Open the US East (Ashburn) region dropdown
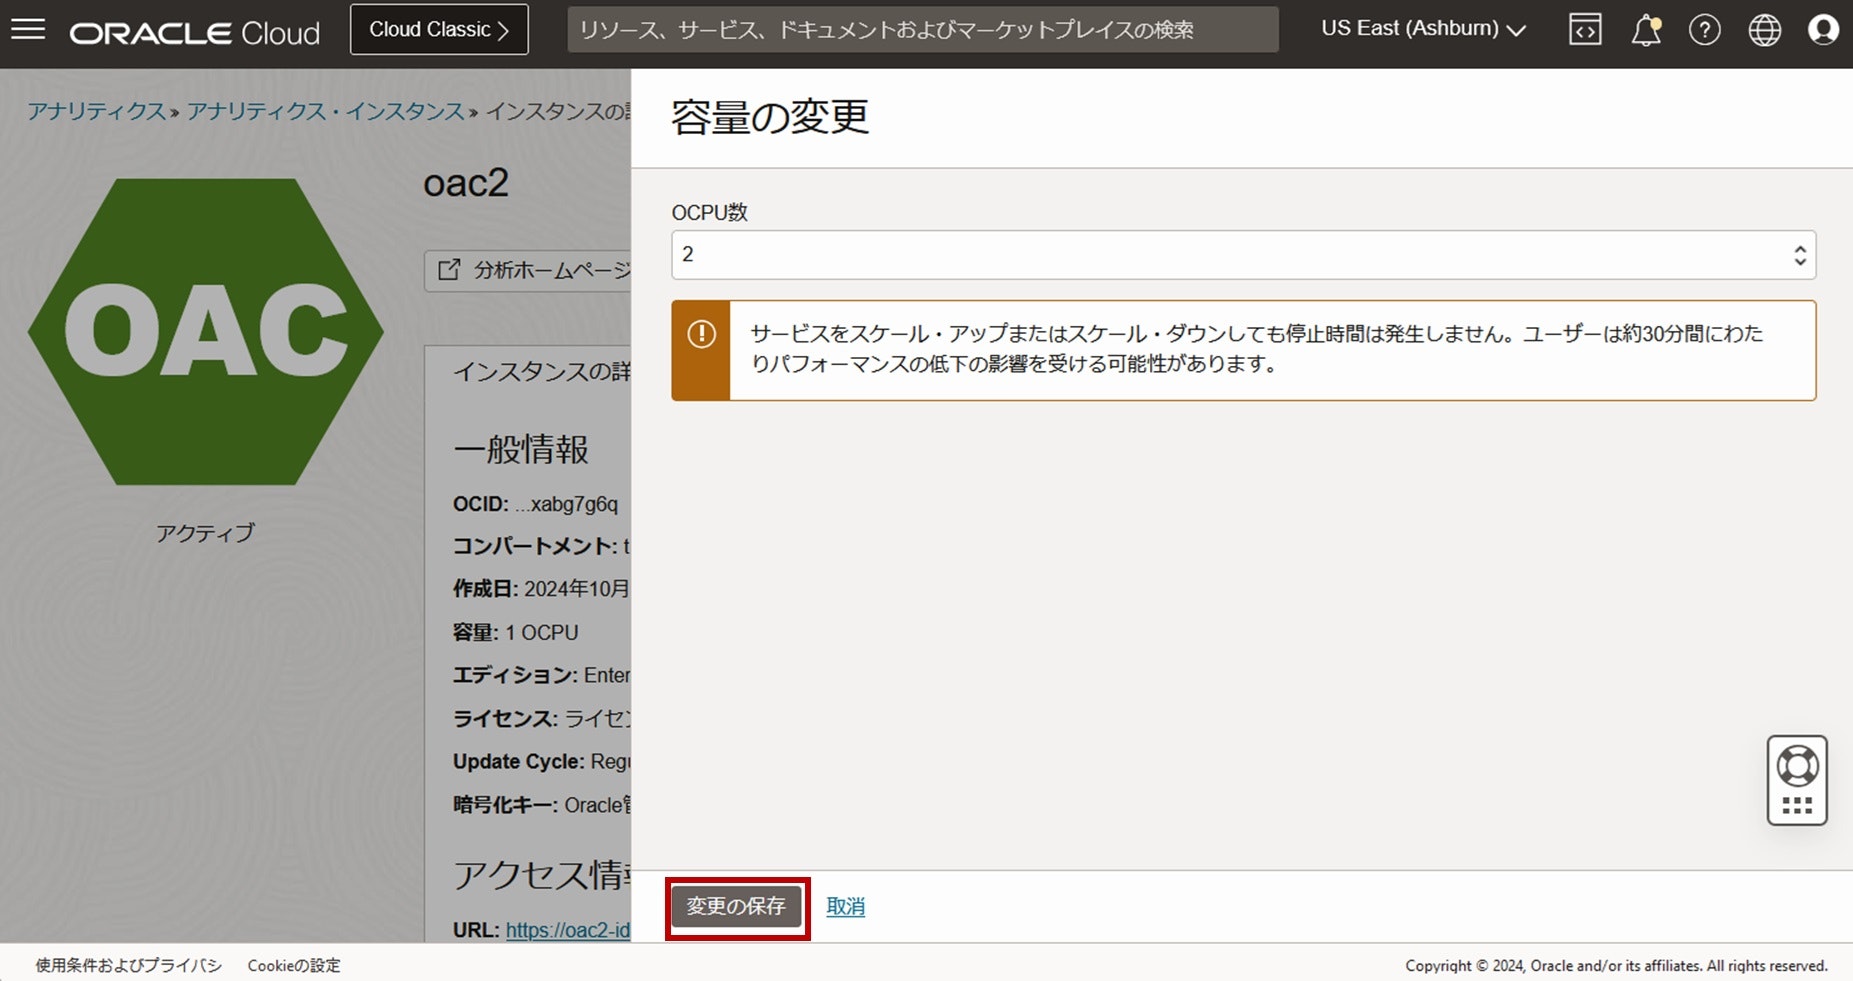The height and width of the screenshot is (981, 1853). click(x=1423, y=29)
